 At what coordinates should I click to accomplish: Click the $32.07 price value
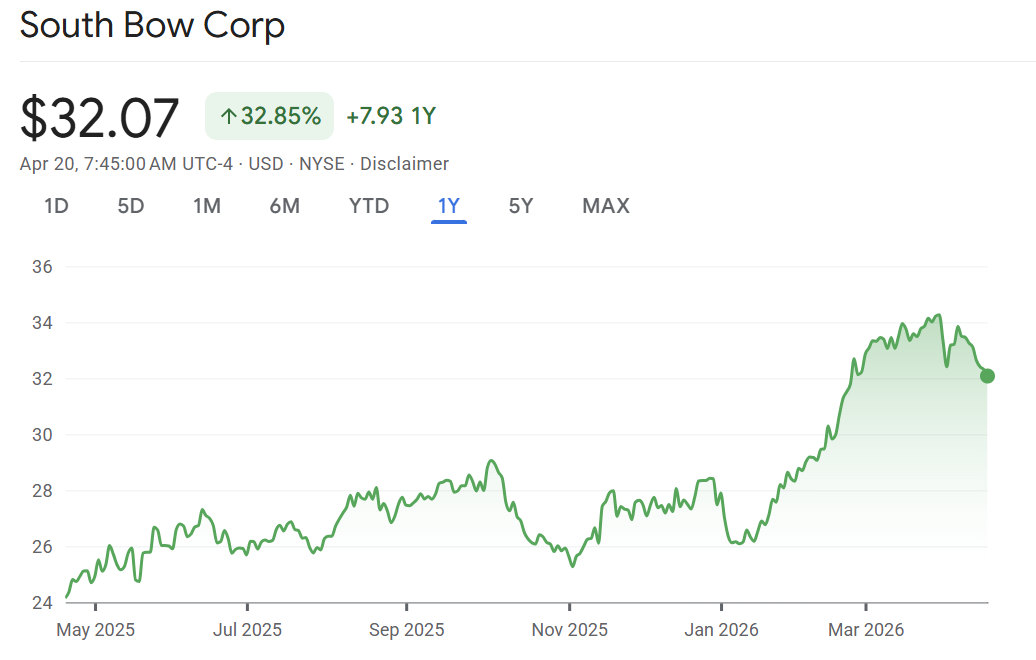pyautogui.click(x=100, y=117)
